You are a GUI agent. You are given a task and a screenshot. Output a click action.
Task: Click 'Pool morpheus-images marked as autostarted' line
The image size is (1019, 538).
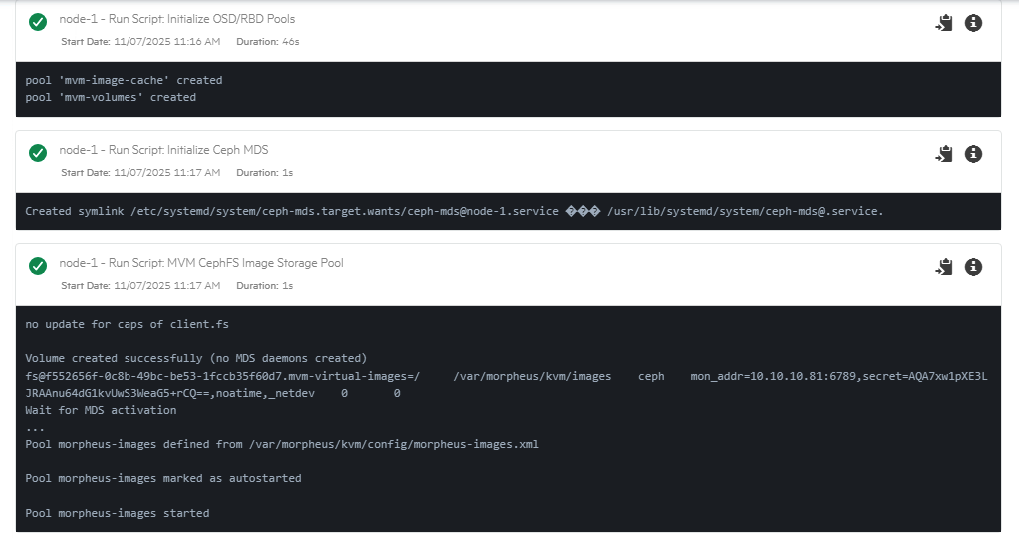tap(163, 478)
